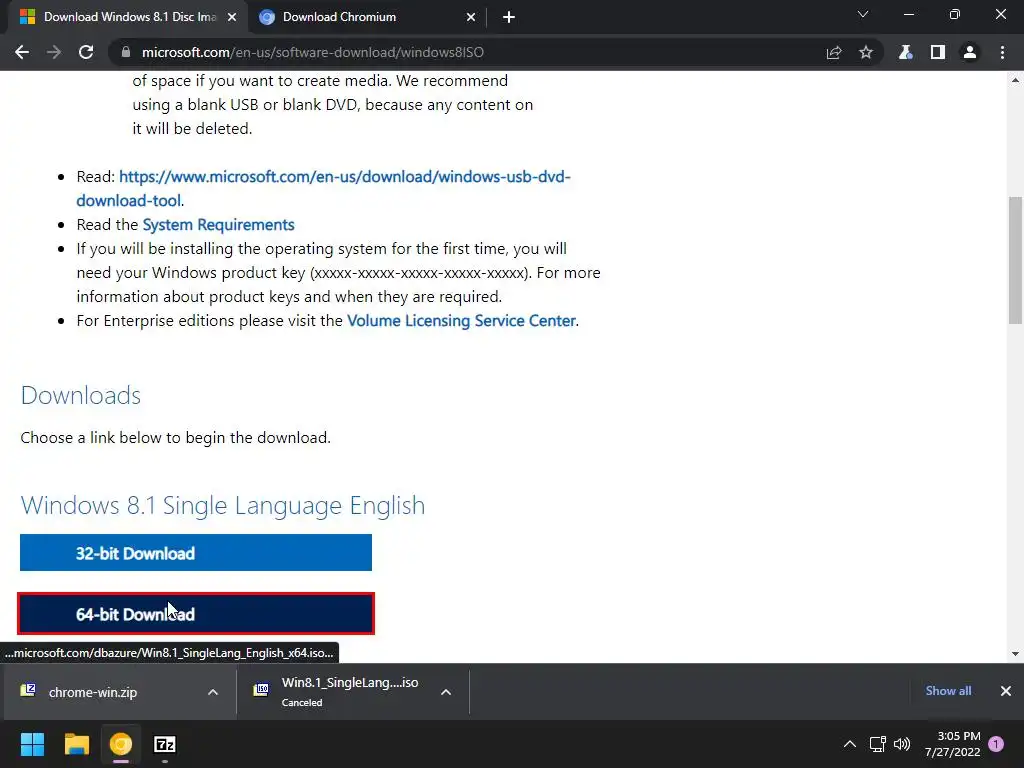This screenshot has width=1024, height=768.
Task: Open network status tray icon
Action: point(877,744)
